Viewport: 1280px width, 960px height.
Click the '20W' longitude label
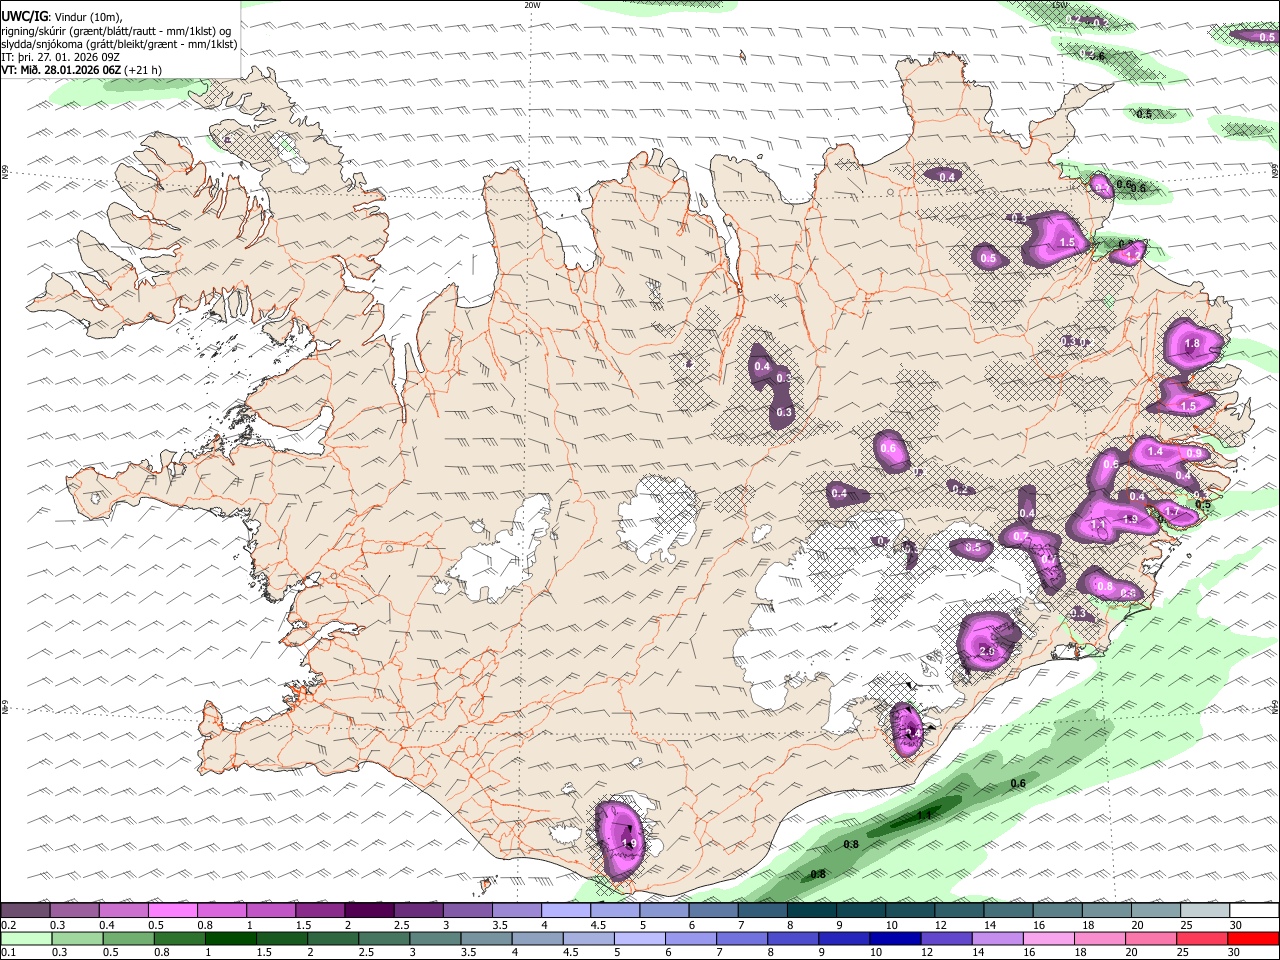[532, 5]
